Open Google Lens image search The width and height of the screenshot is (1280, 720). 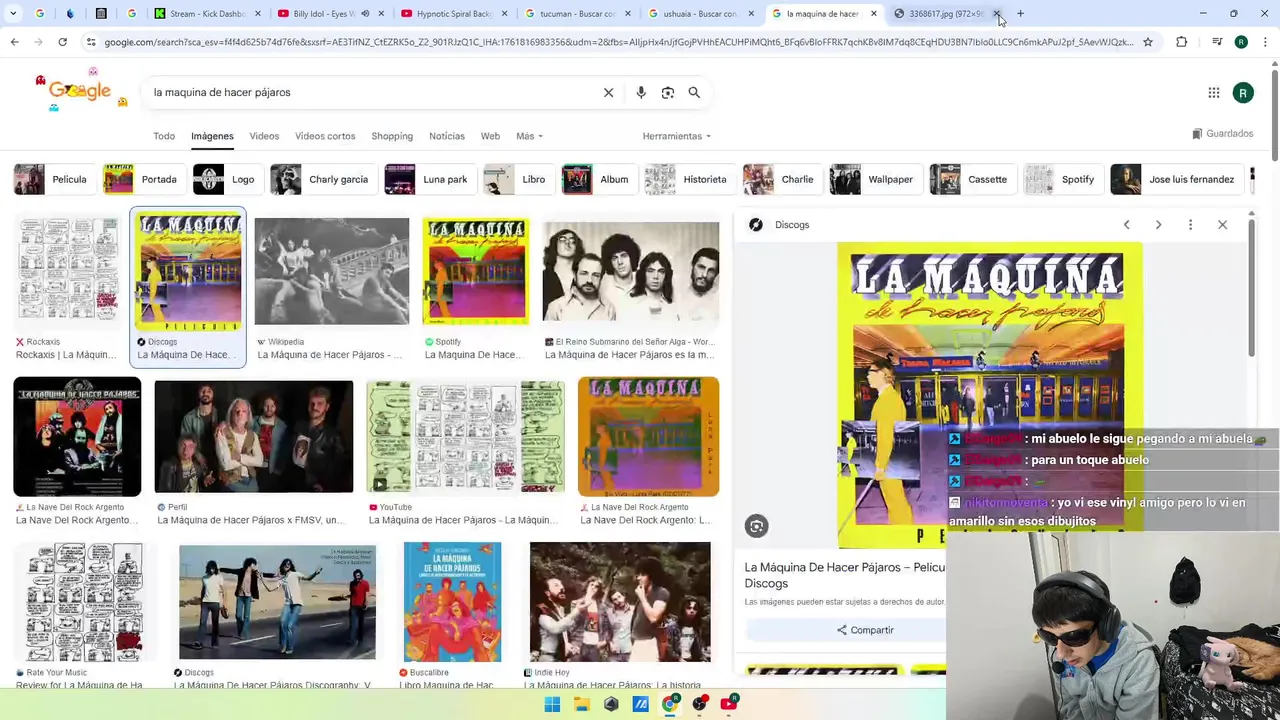pos(668,92)
